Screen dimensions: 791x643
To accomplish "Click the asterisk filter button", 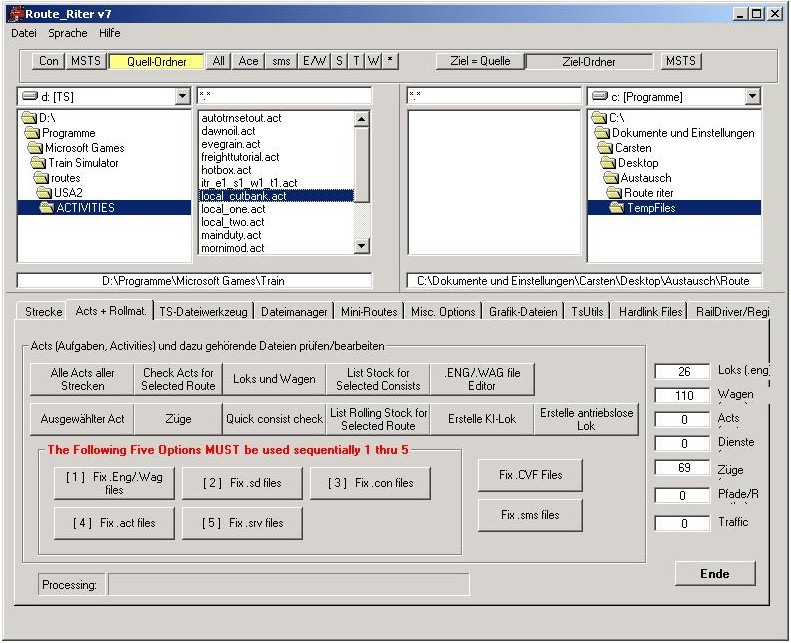I will 390,61.
